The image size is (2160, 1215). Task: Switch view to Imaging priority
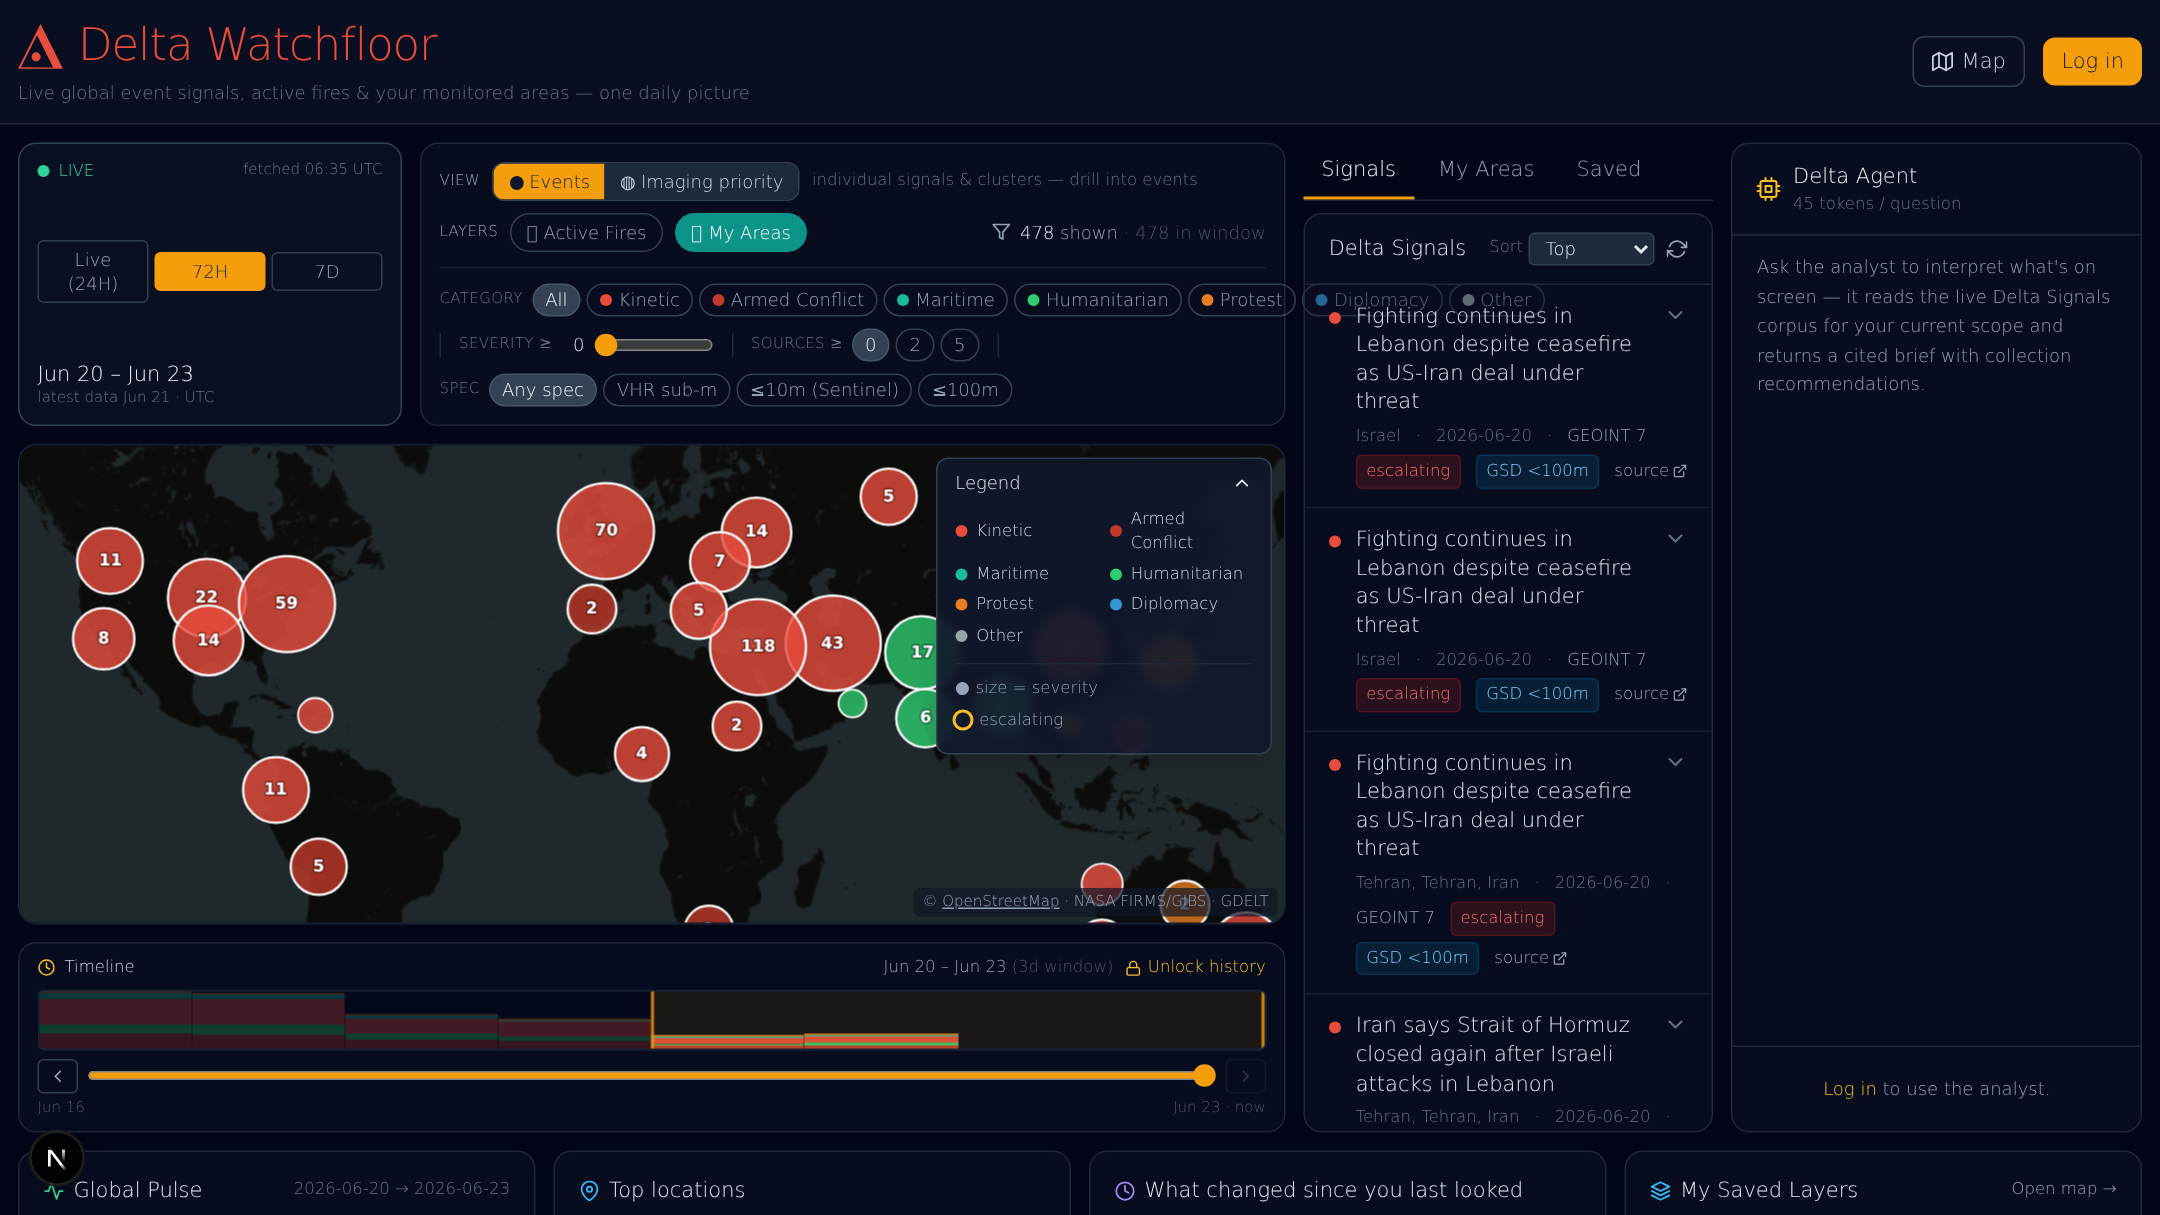click(701, 181)
